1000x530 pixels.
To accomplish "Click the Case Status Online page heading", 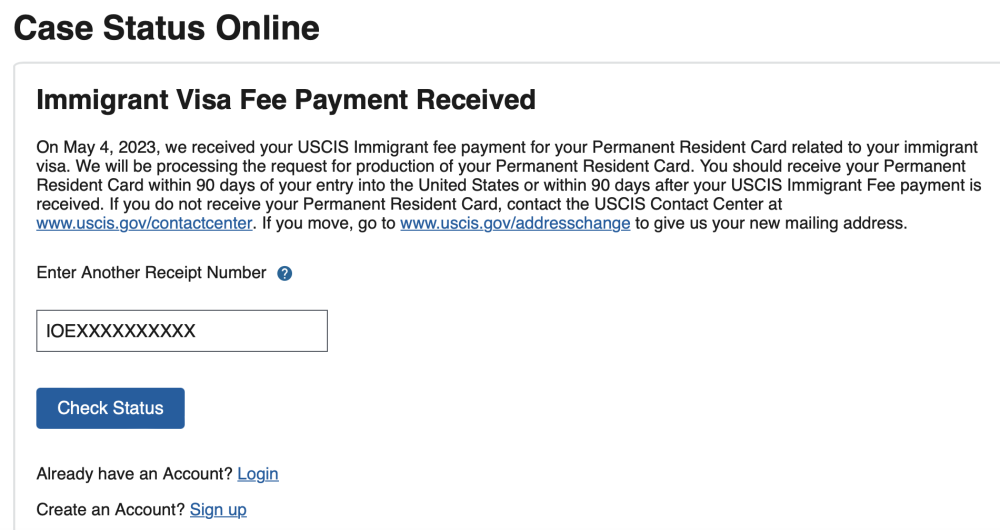I will coord(166,28).
